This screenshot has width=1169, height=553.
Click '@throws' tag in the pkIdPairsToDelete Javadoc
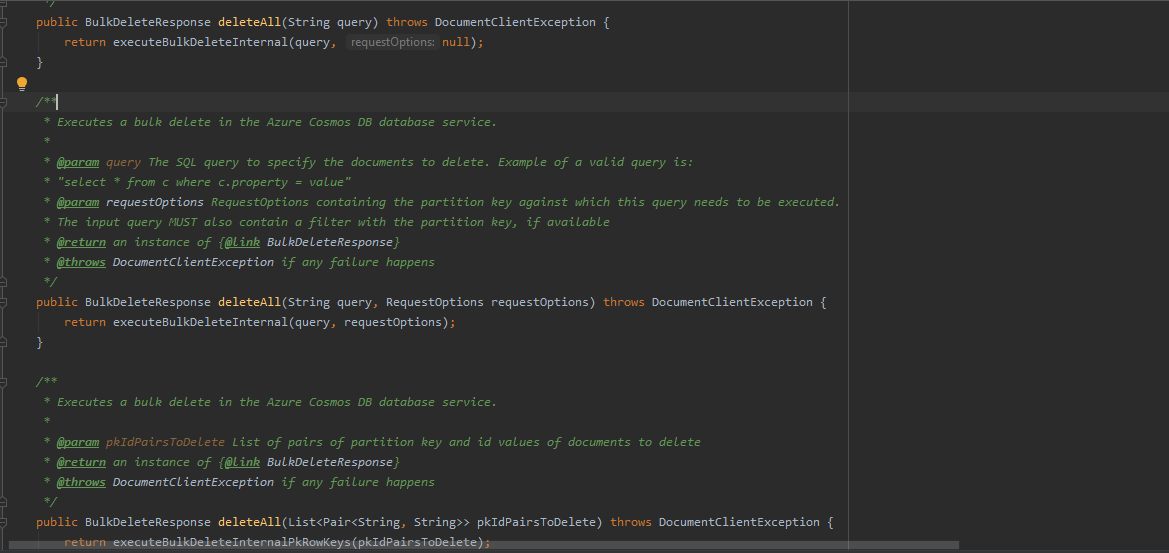[x=81, y=482]
